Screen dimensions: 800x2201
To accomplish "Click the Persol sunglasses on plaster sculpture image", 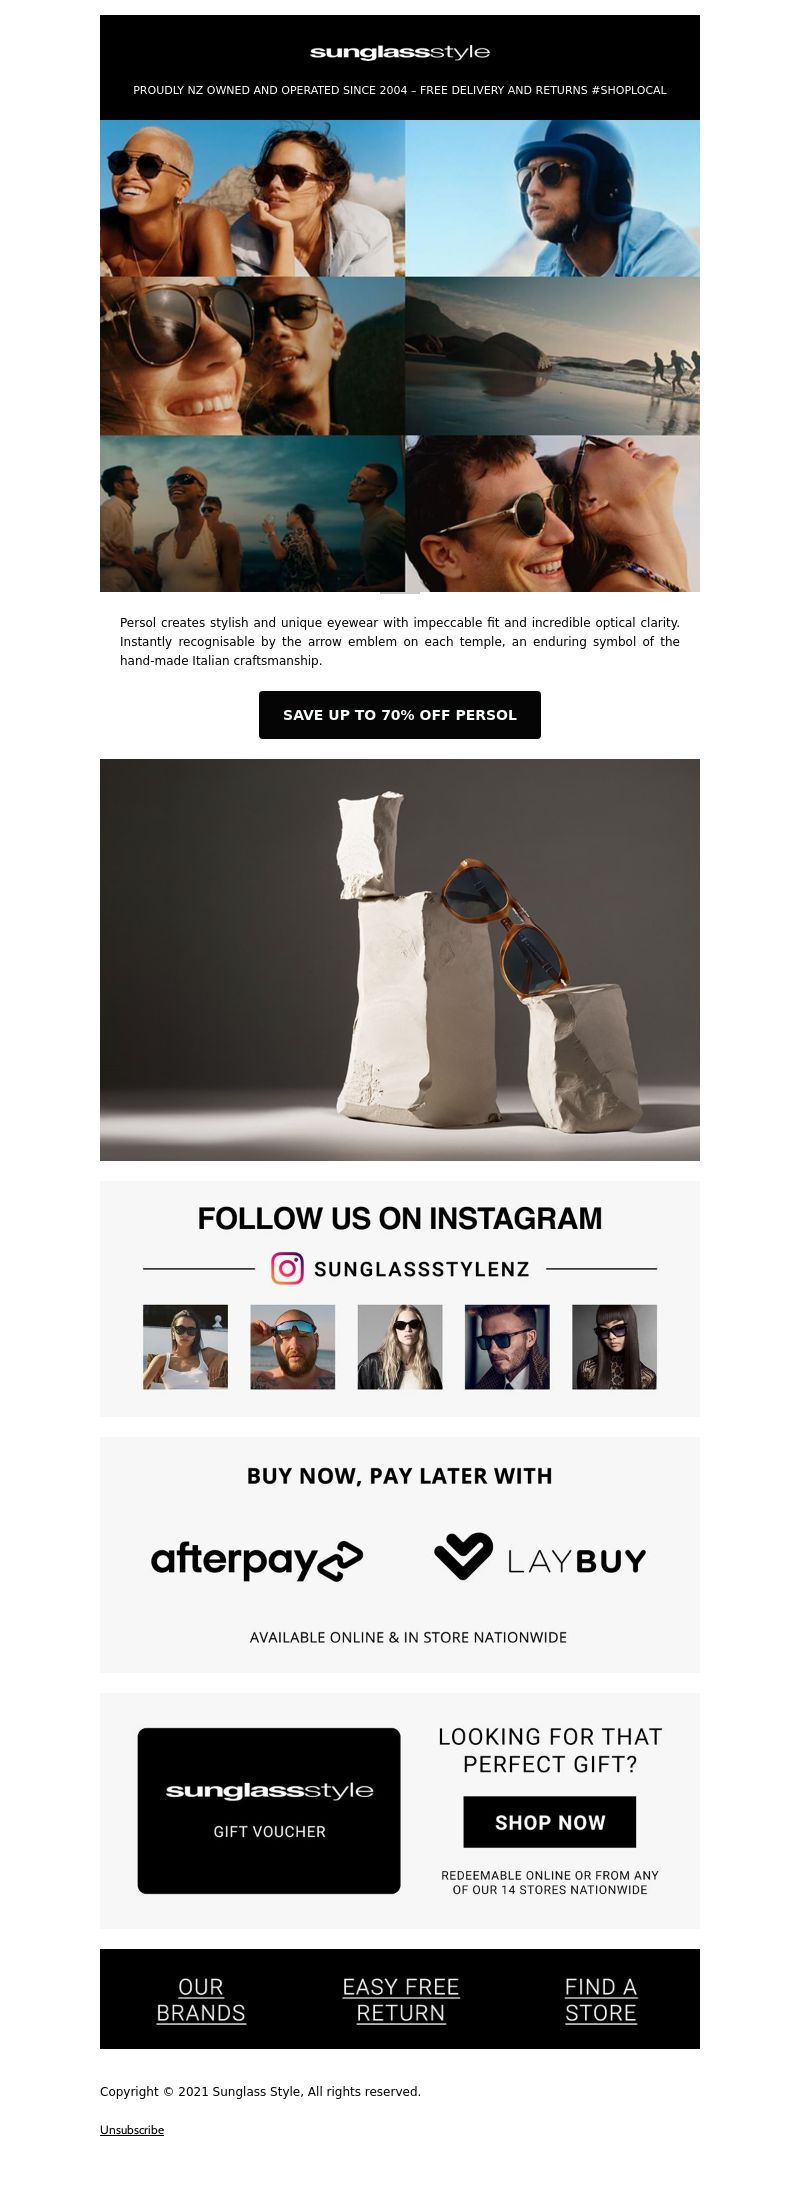I will pyautogui.click(x=400, y=960).
